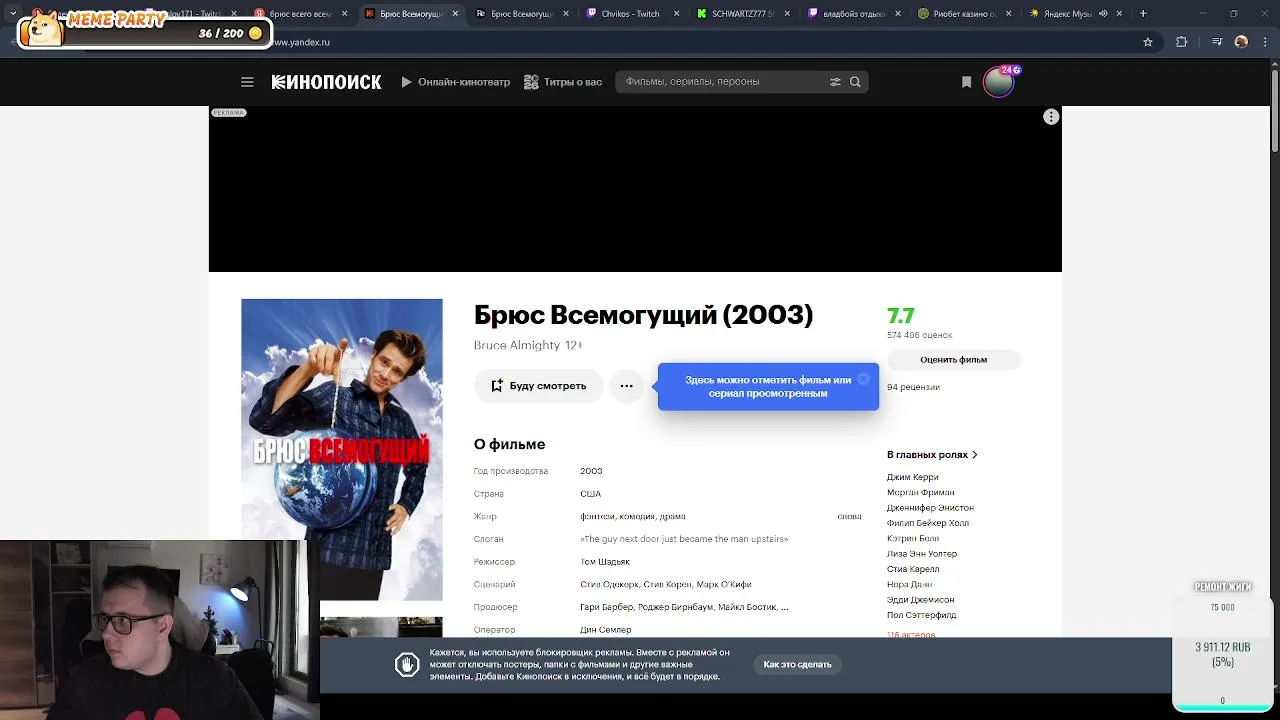This screenshot has width=1280, height=720.
Task: Click the Bruce Almighty 12+ original title
Action: [528, 345]
